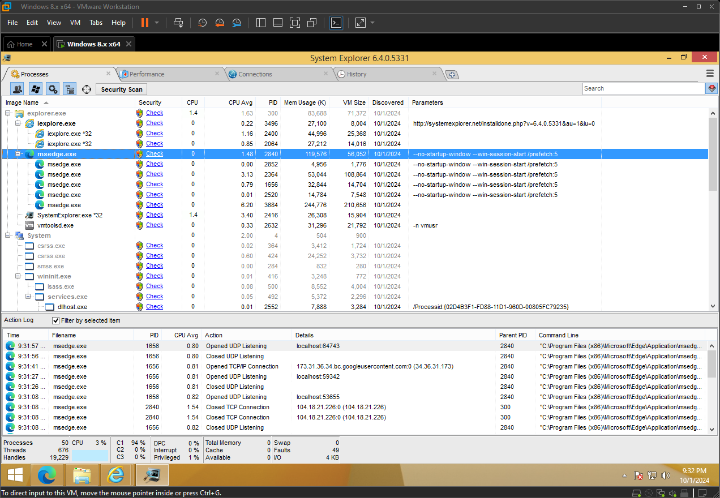Viewport: 720px width, 498px height.
Task: Take a snapshot with the clock icon
Action: (202, 22)
